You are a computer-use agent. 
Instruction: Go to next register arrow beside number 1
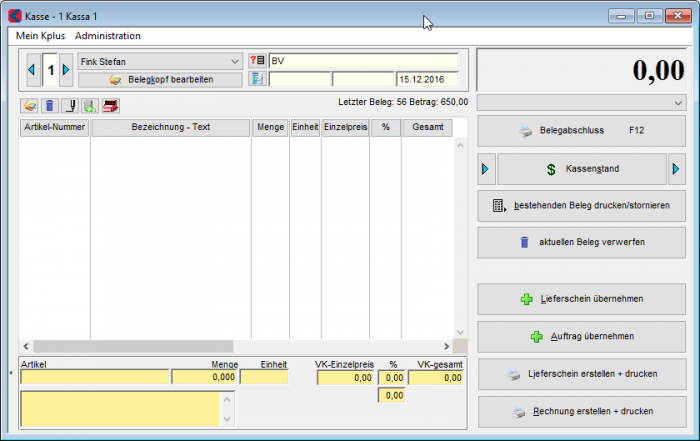pyautogui.click(x=66, y=70)
